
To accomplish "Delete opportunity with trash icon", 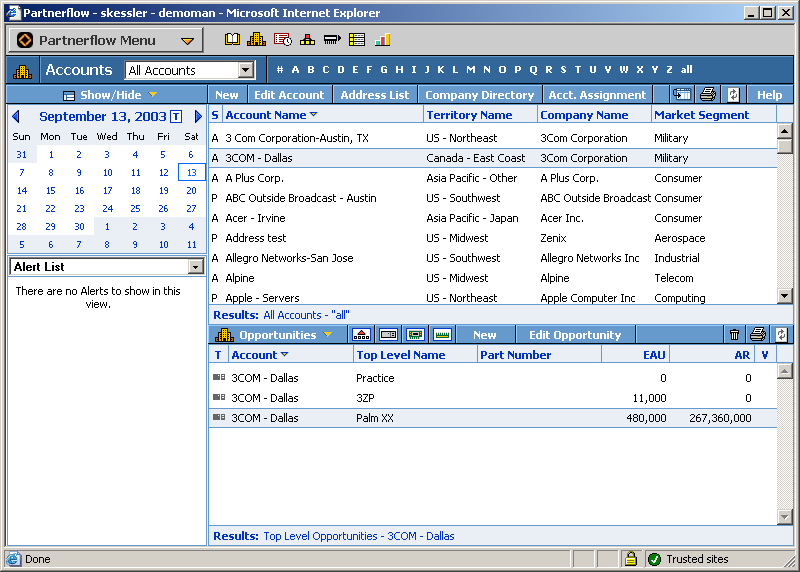I will (734, 335).
